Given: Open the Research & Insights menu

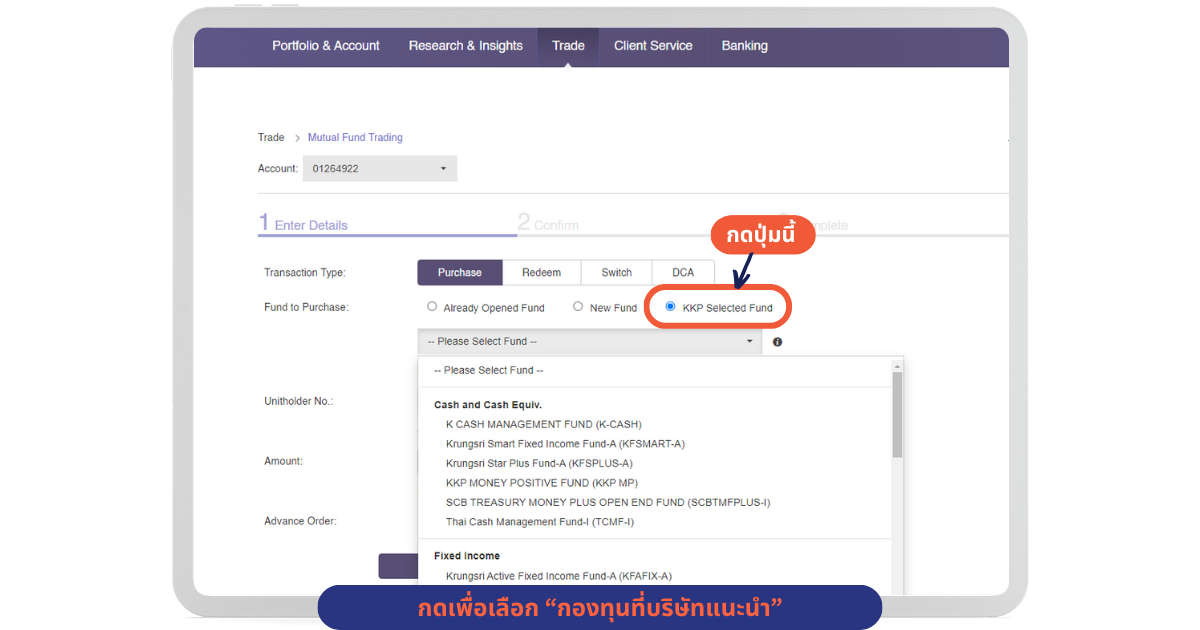Looking at the screenshot, I should tap(465, 46).
